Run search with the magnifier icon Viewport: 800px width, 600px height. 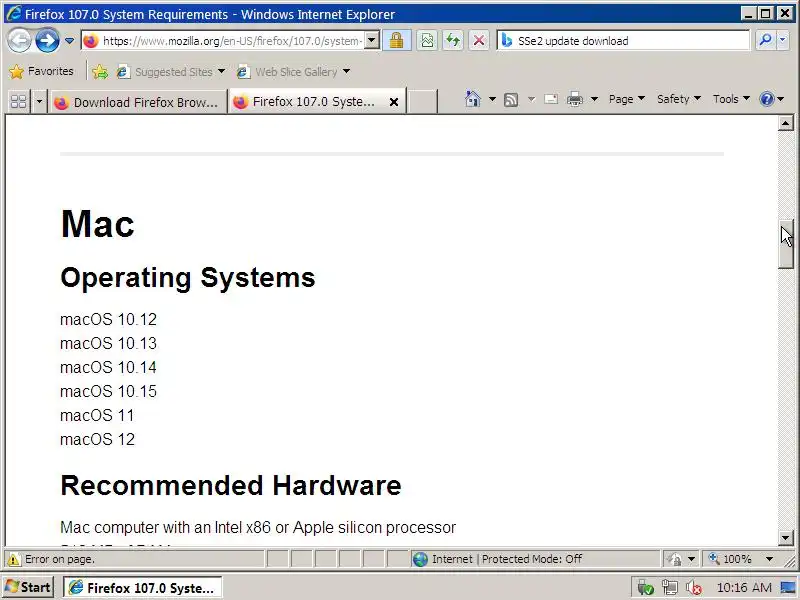click(x=764, y=40)
